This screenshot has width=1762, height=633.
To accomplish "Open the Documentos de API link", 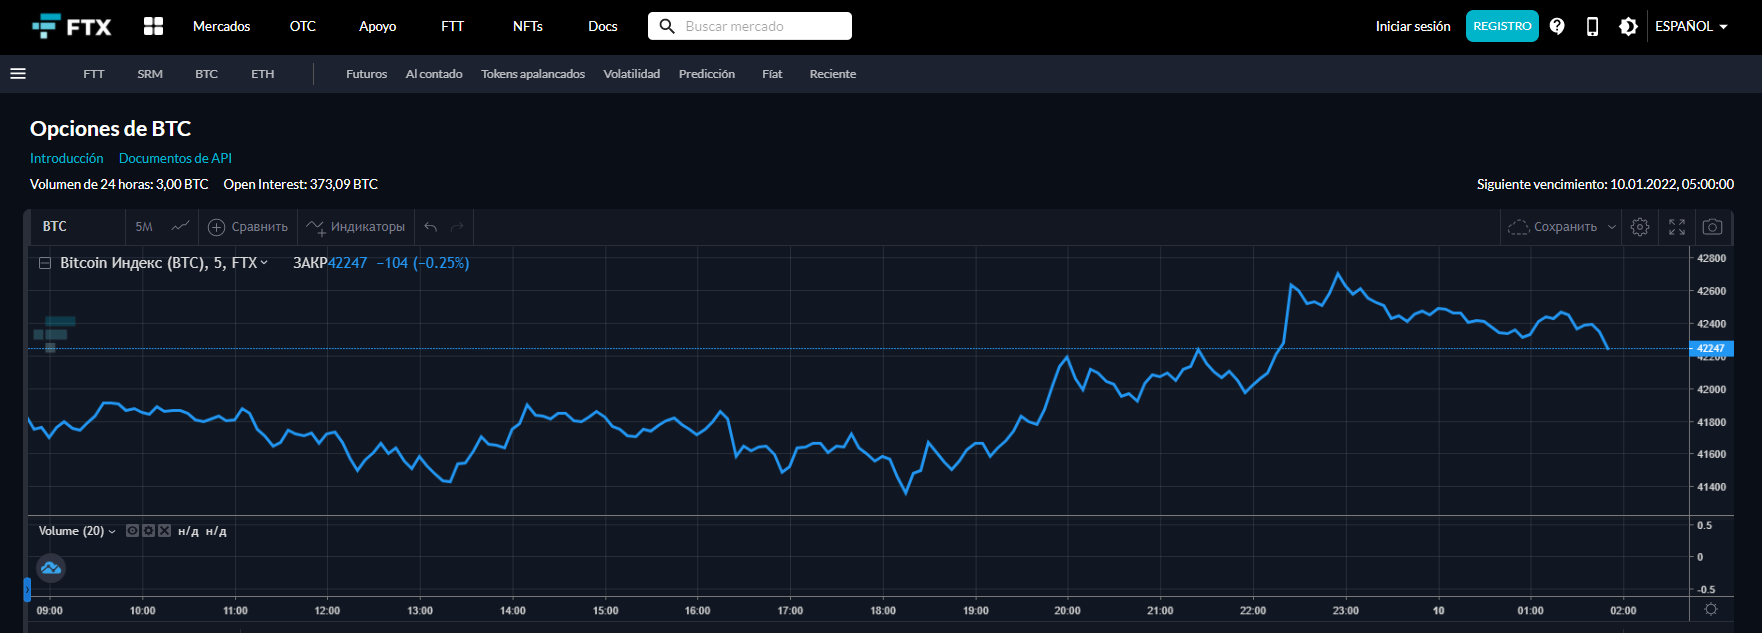I will (x=175, y=158).
